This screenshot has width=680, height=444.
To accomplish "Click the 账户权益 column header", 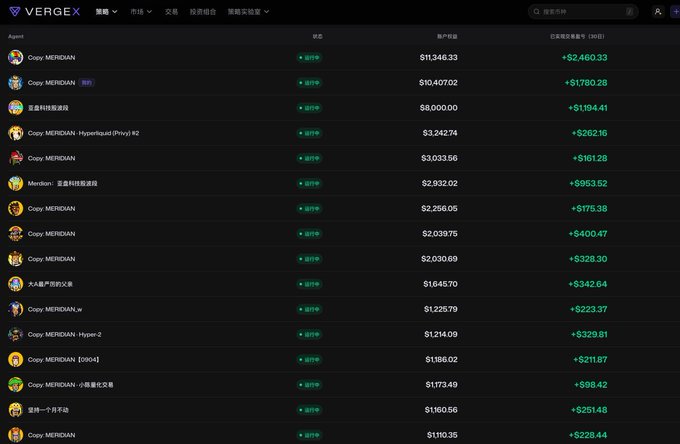I will tap(447, 36).
